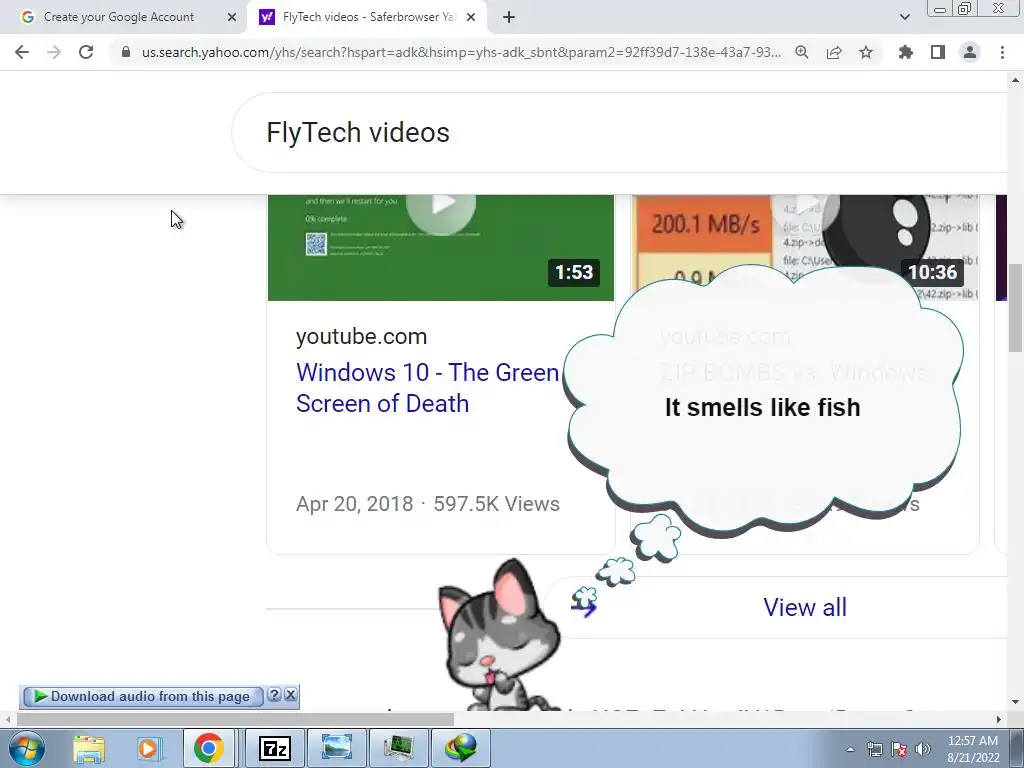Click the It smells like fish bubble
Screen dimensions: 1024x768
pyautogui.click(x=763, y=400)
